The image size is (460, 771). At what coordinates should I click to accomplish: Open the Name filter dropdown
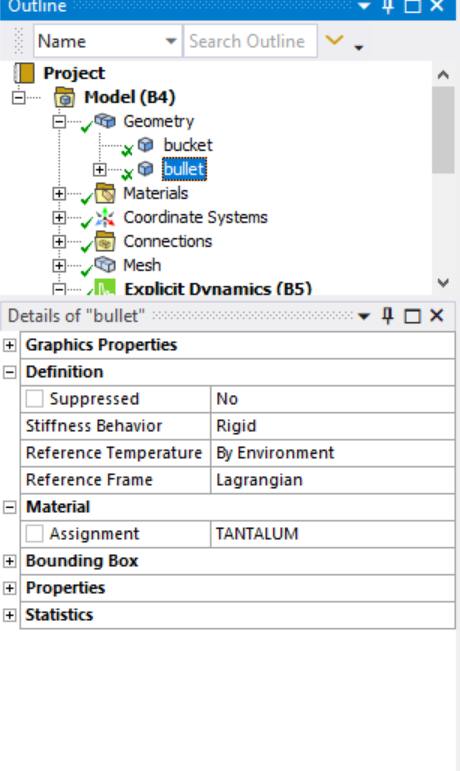point(171,41)
